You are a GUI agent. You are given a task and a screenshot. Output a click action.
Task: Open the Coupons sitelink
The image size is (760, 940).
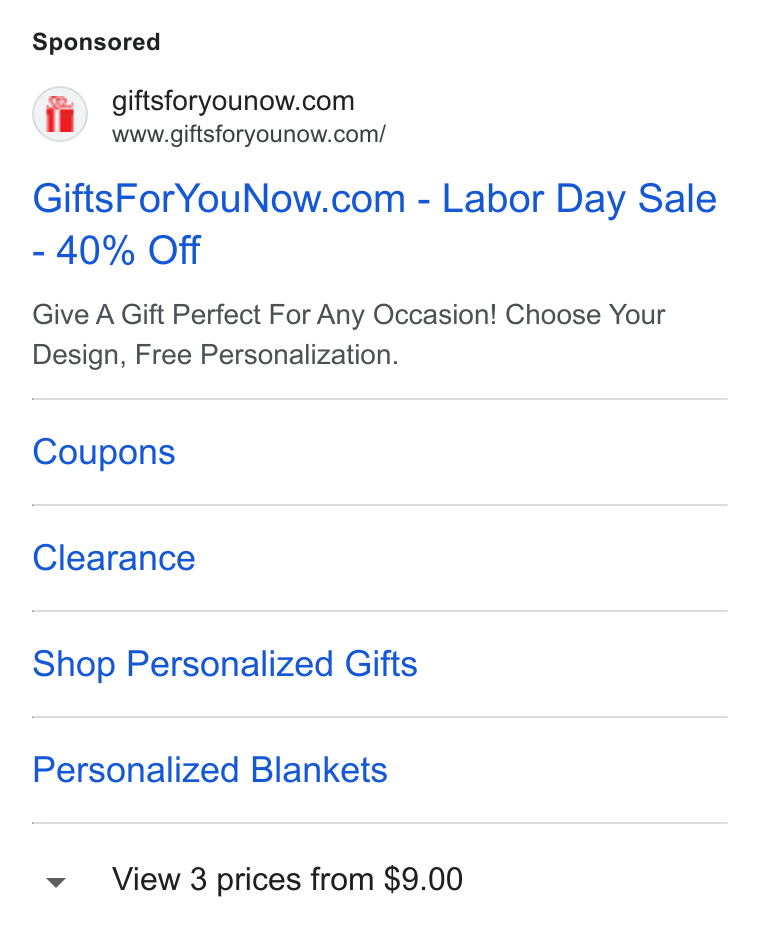(x=104, y=452)
